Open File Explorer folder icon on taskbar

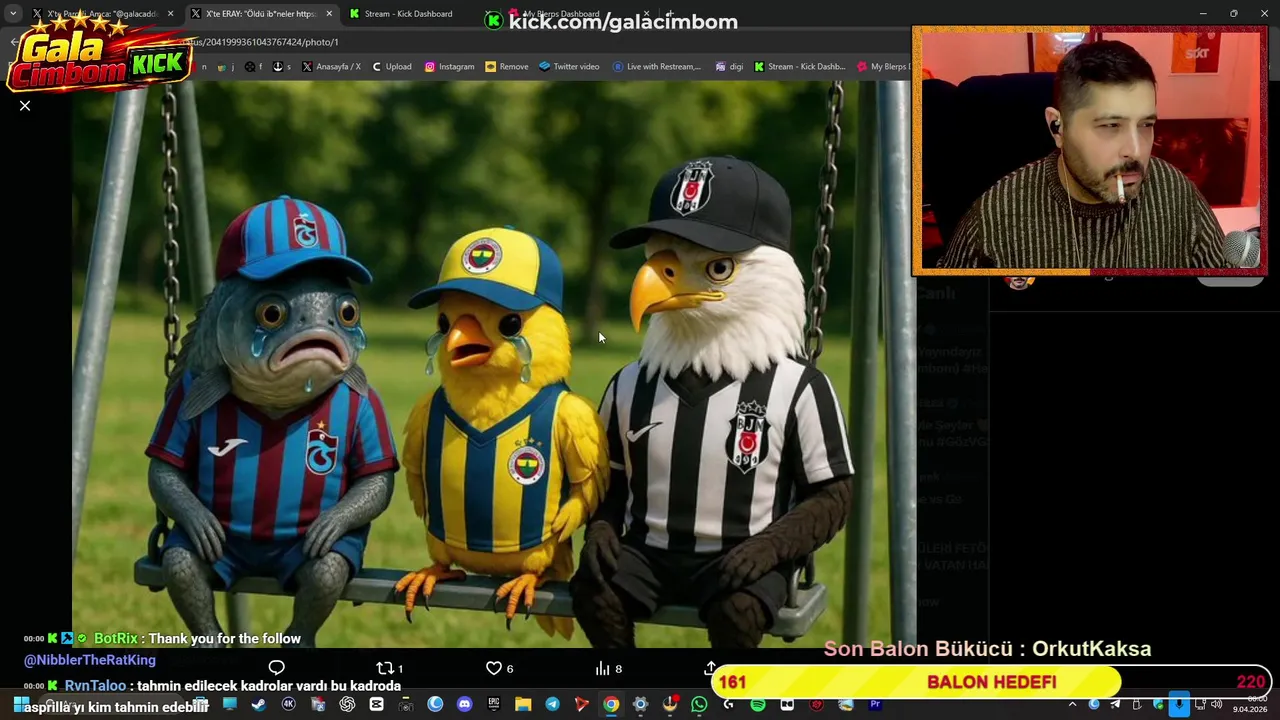click(x=523, y=704)
